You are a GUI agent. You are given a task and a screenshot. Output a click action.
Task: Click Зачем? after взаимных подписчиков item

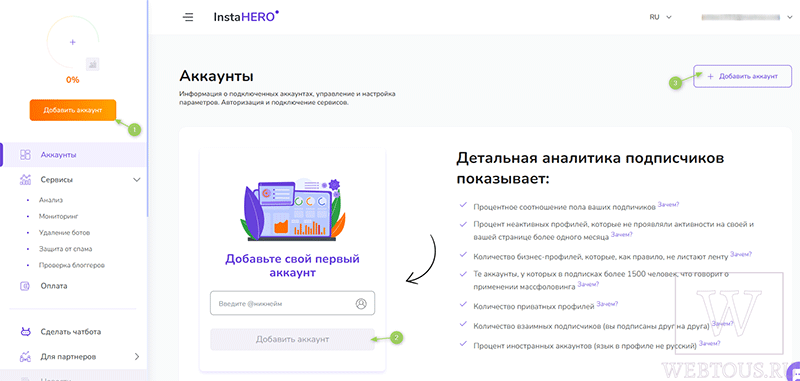point(722,323)
